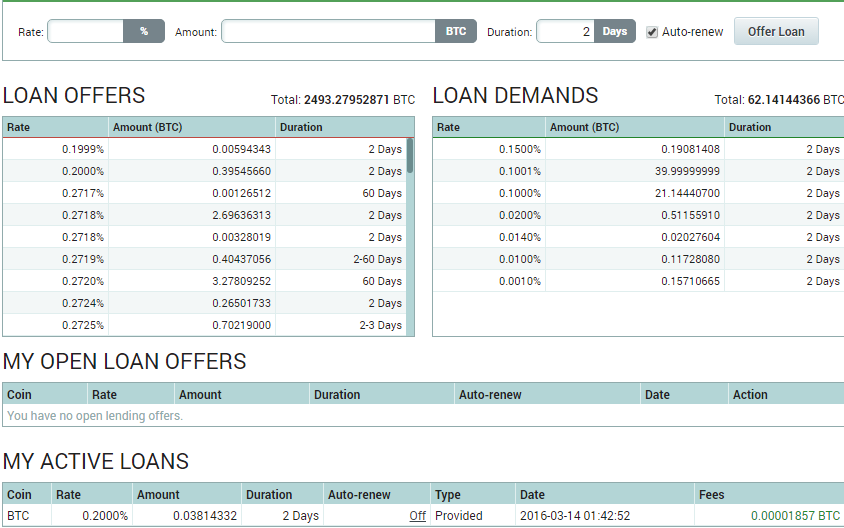Image resolution: width=844 pixels, height=528 pixels.
Task: Click the 2-3 Days duration cell
Action: [x=381, y=326]
